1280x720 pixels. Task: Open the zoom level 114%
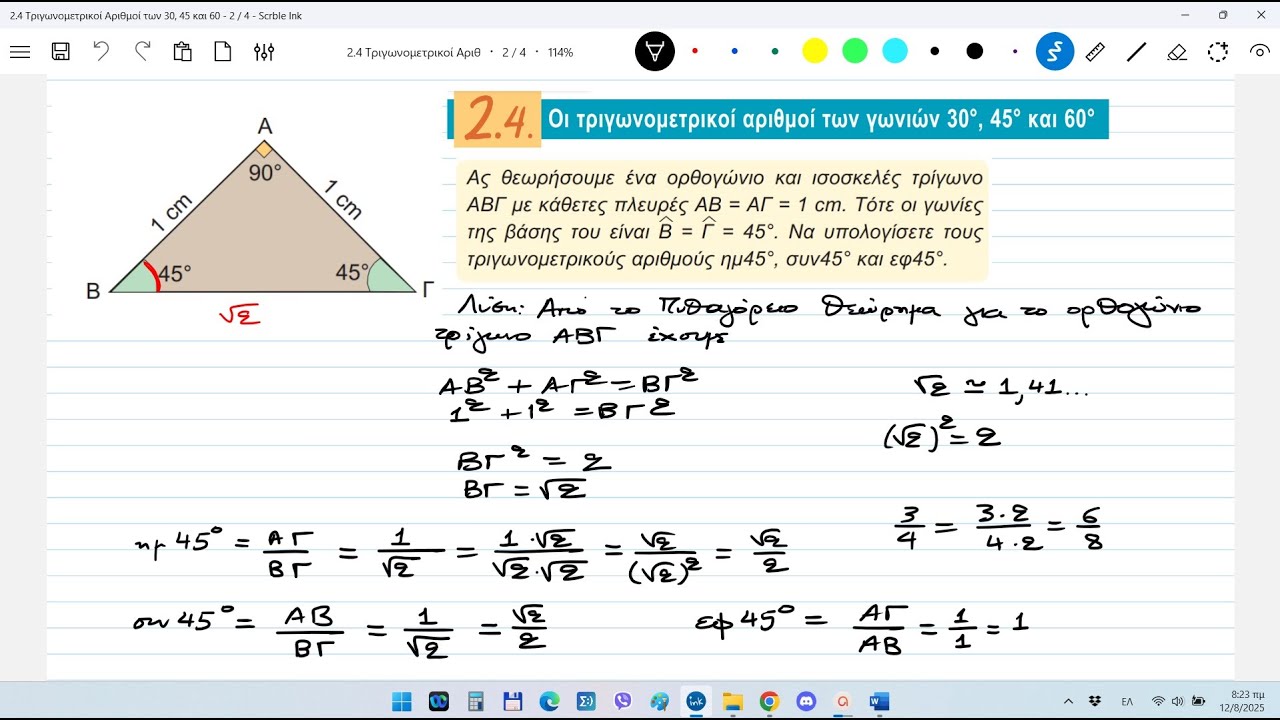click(x=560, y=52)
